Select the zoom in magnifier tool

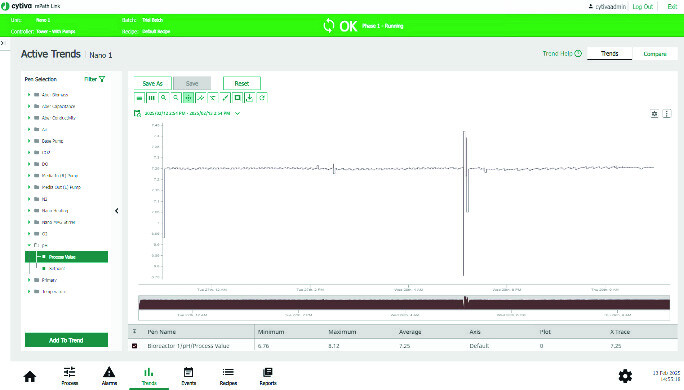coord(164,98)
